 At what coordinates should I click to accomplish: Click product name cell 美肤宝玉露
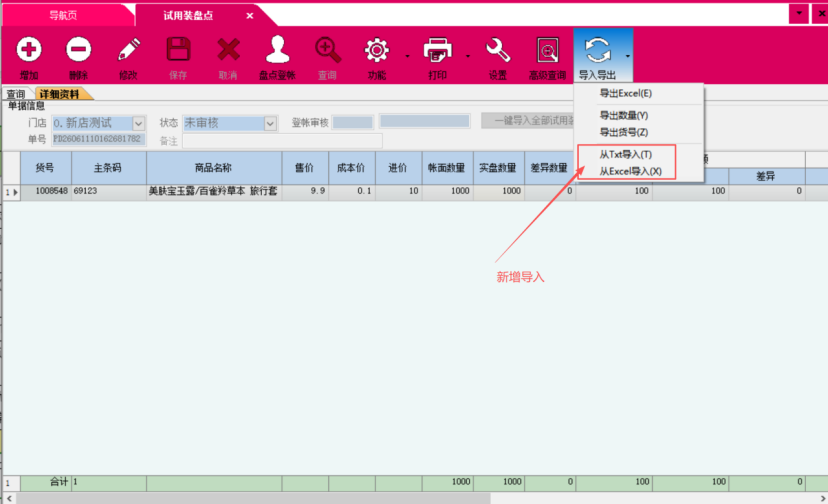point(214,191)
